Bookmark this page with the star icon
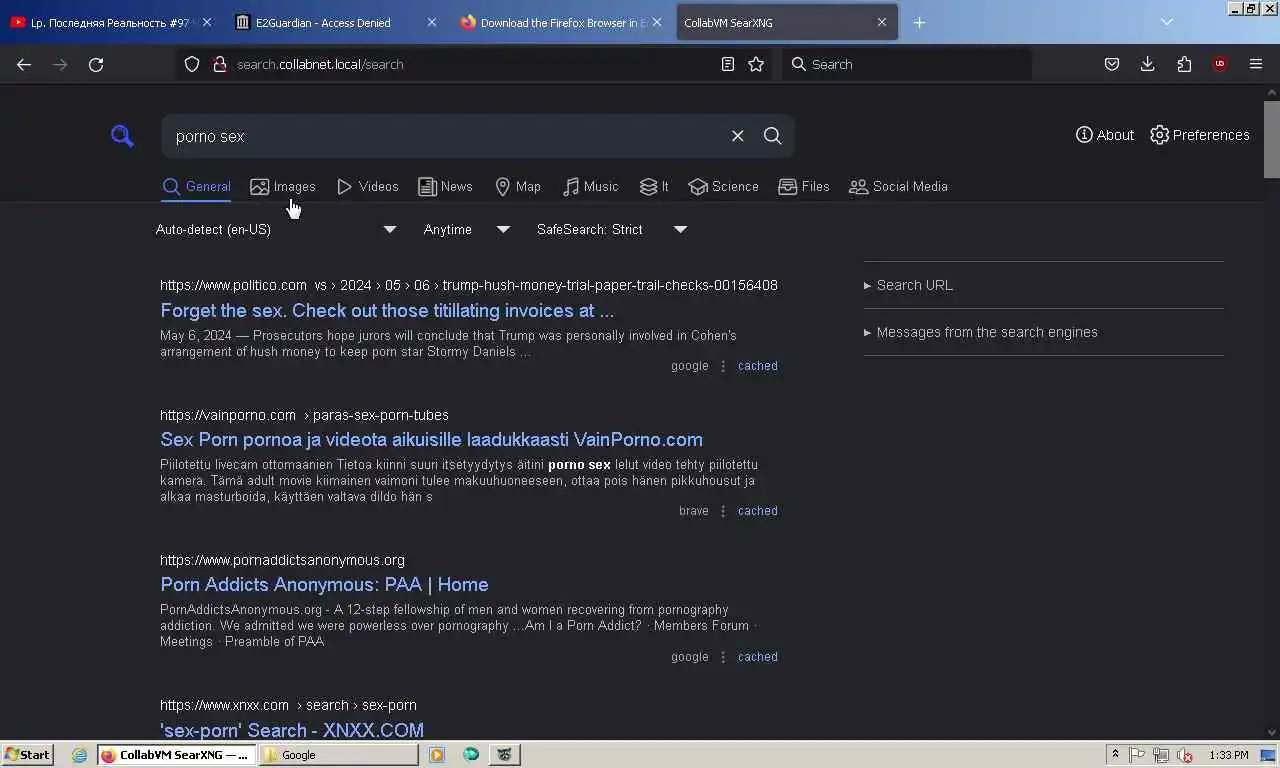 click(x=756, y=64)
